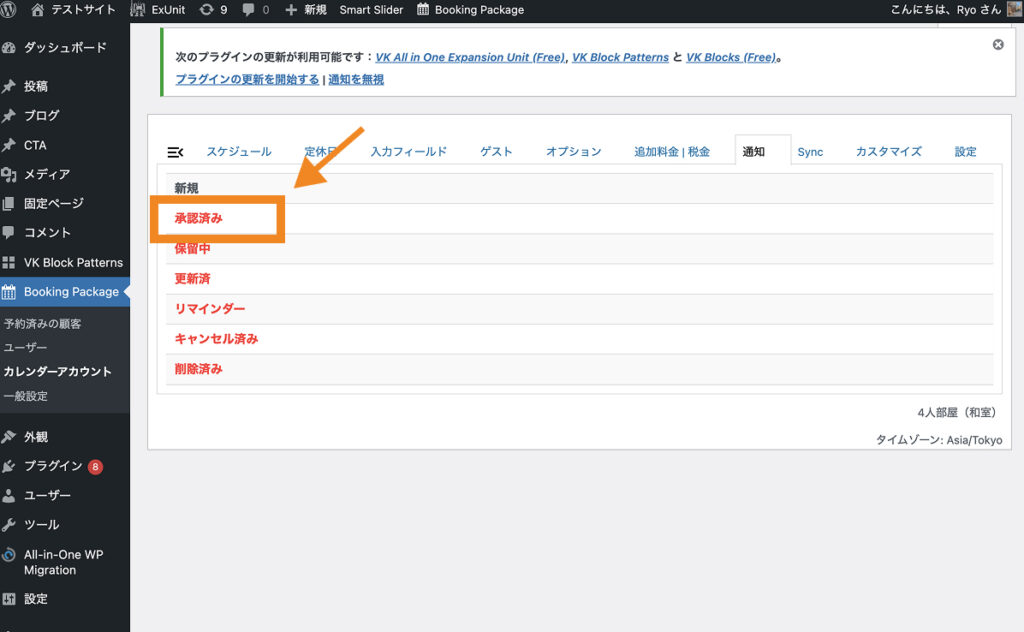
Task: Go to ダッシュボード in sidebar
Action: [64, 48]
